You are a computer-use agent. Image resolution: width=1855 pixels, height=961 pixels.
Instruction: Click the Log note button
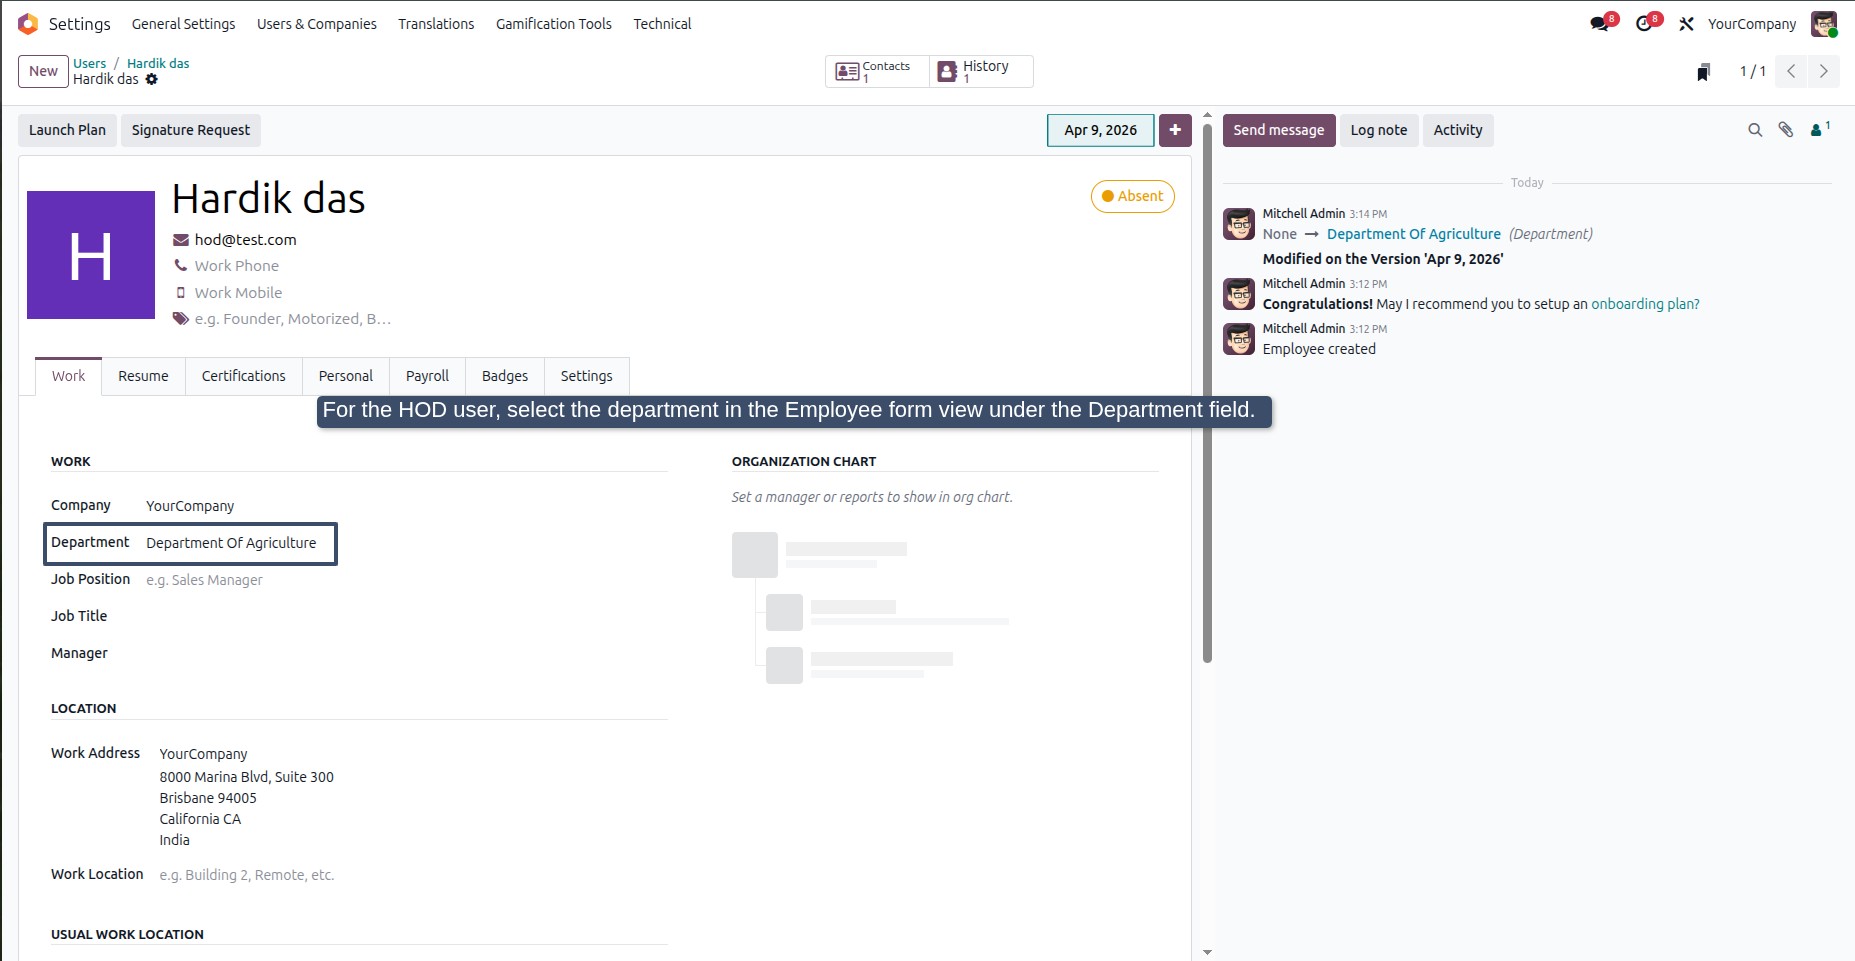(x=1379, y=130)
